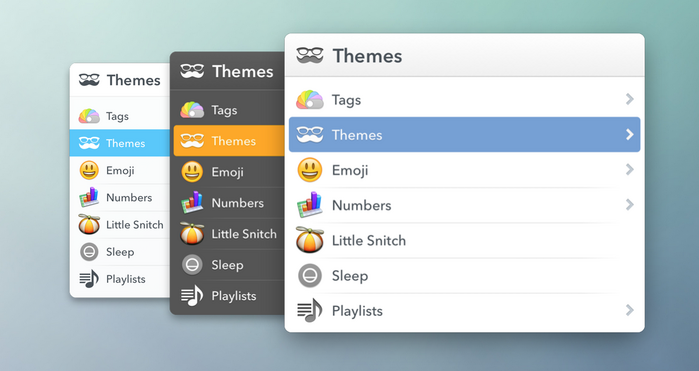Click Playlists icon in small left window
The width and height of the screenshot is (699, 371).
(89, 279)
